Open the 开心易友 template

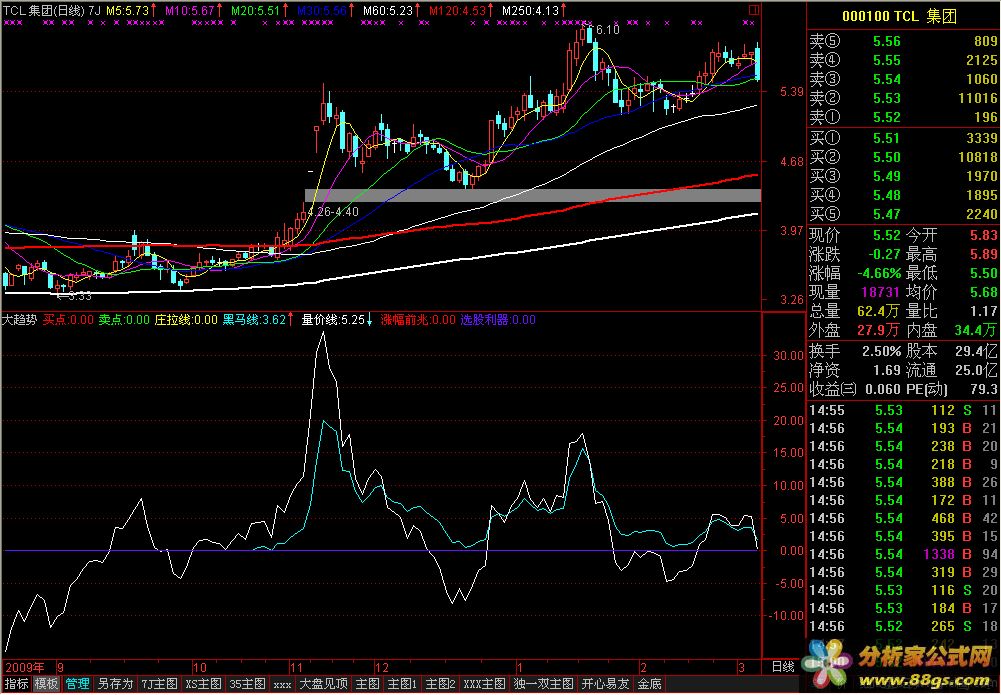[x=606, y=684]
